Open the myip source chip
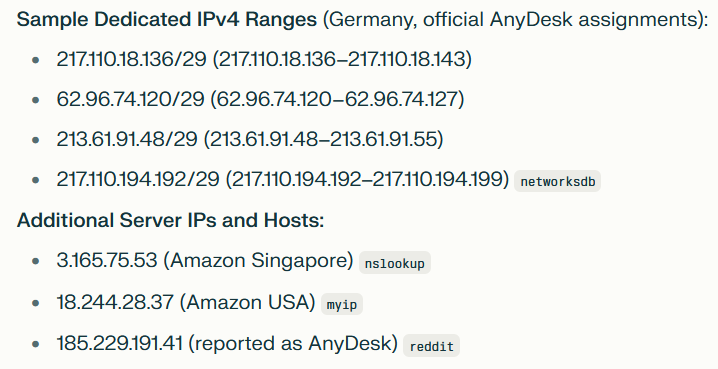The image size is (718, 369). pos(342,304)
